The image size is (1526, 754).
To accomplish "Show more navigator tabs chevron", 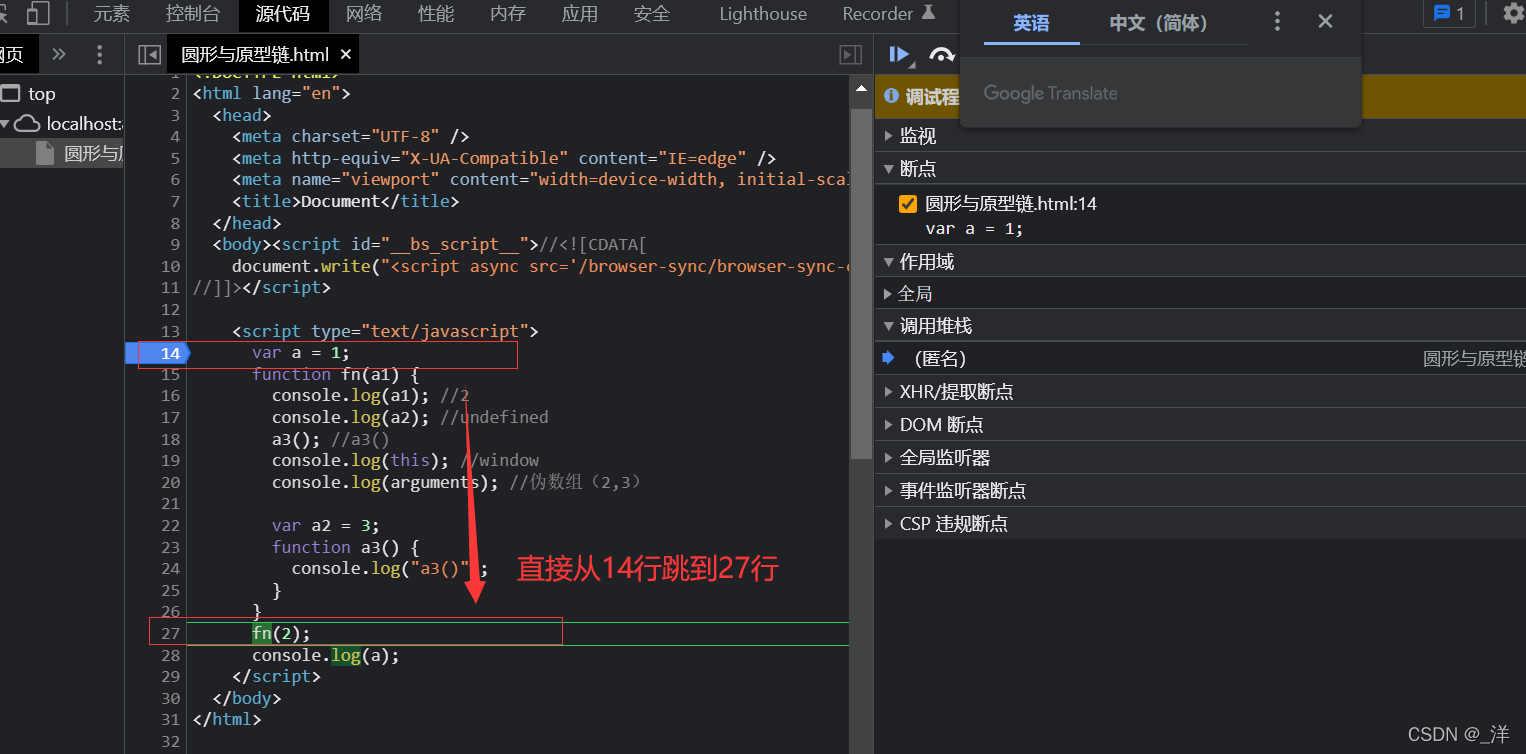I will coord(59,54).
